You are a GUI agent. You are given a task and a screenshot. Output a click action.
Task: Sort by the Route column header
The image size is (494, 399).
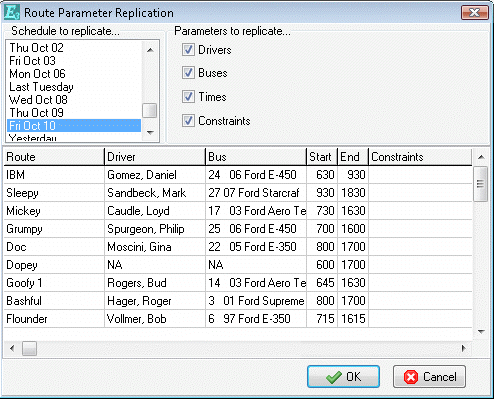pos(54,157)
